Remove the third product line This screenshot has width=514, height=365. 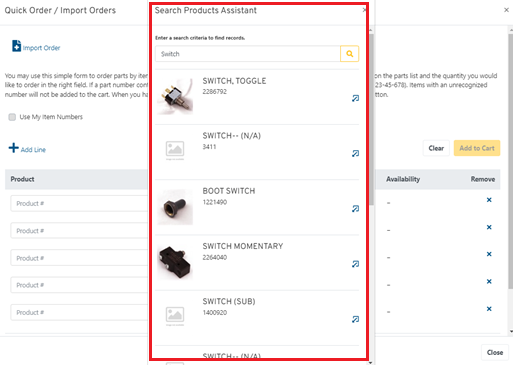pos(489,254)
